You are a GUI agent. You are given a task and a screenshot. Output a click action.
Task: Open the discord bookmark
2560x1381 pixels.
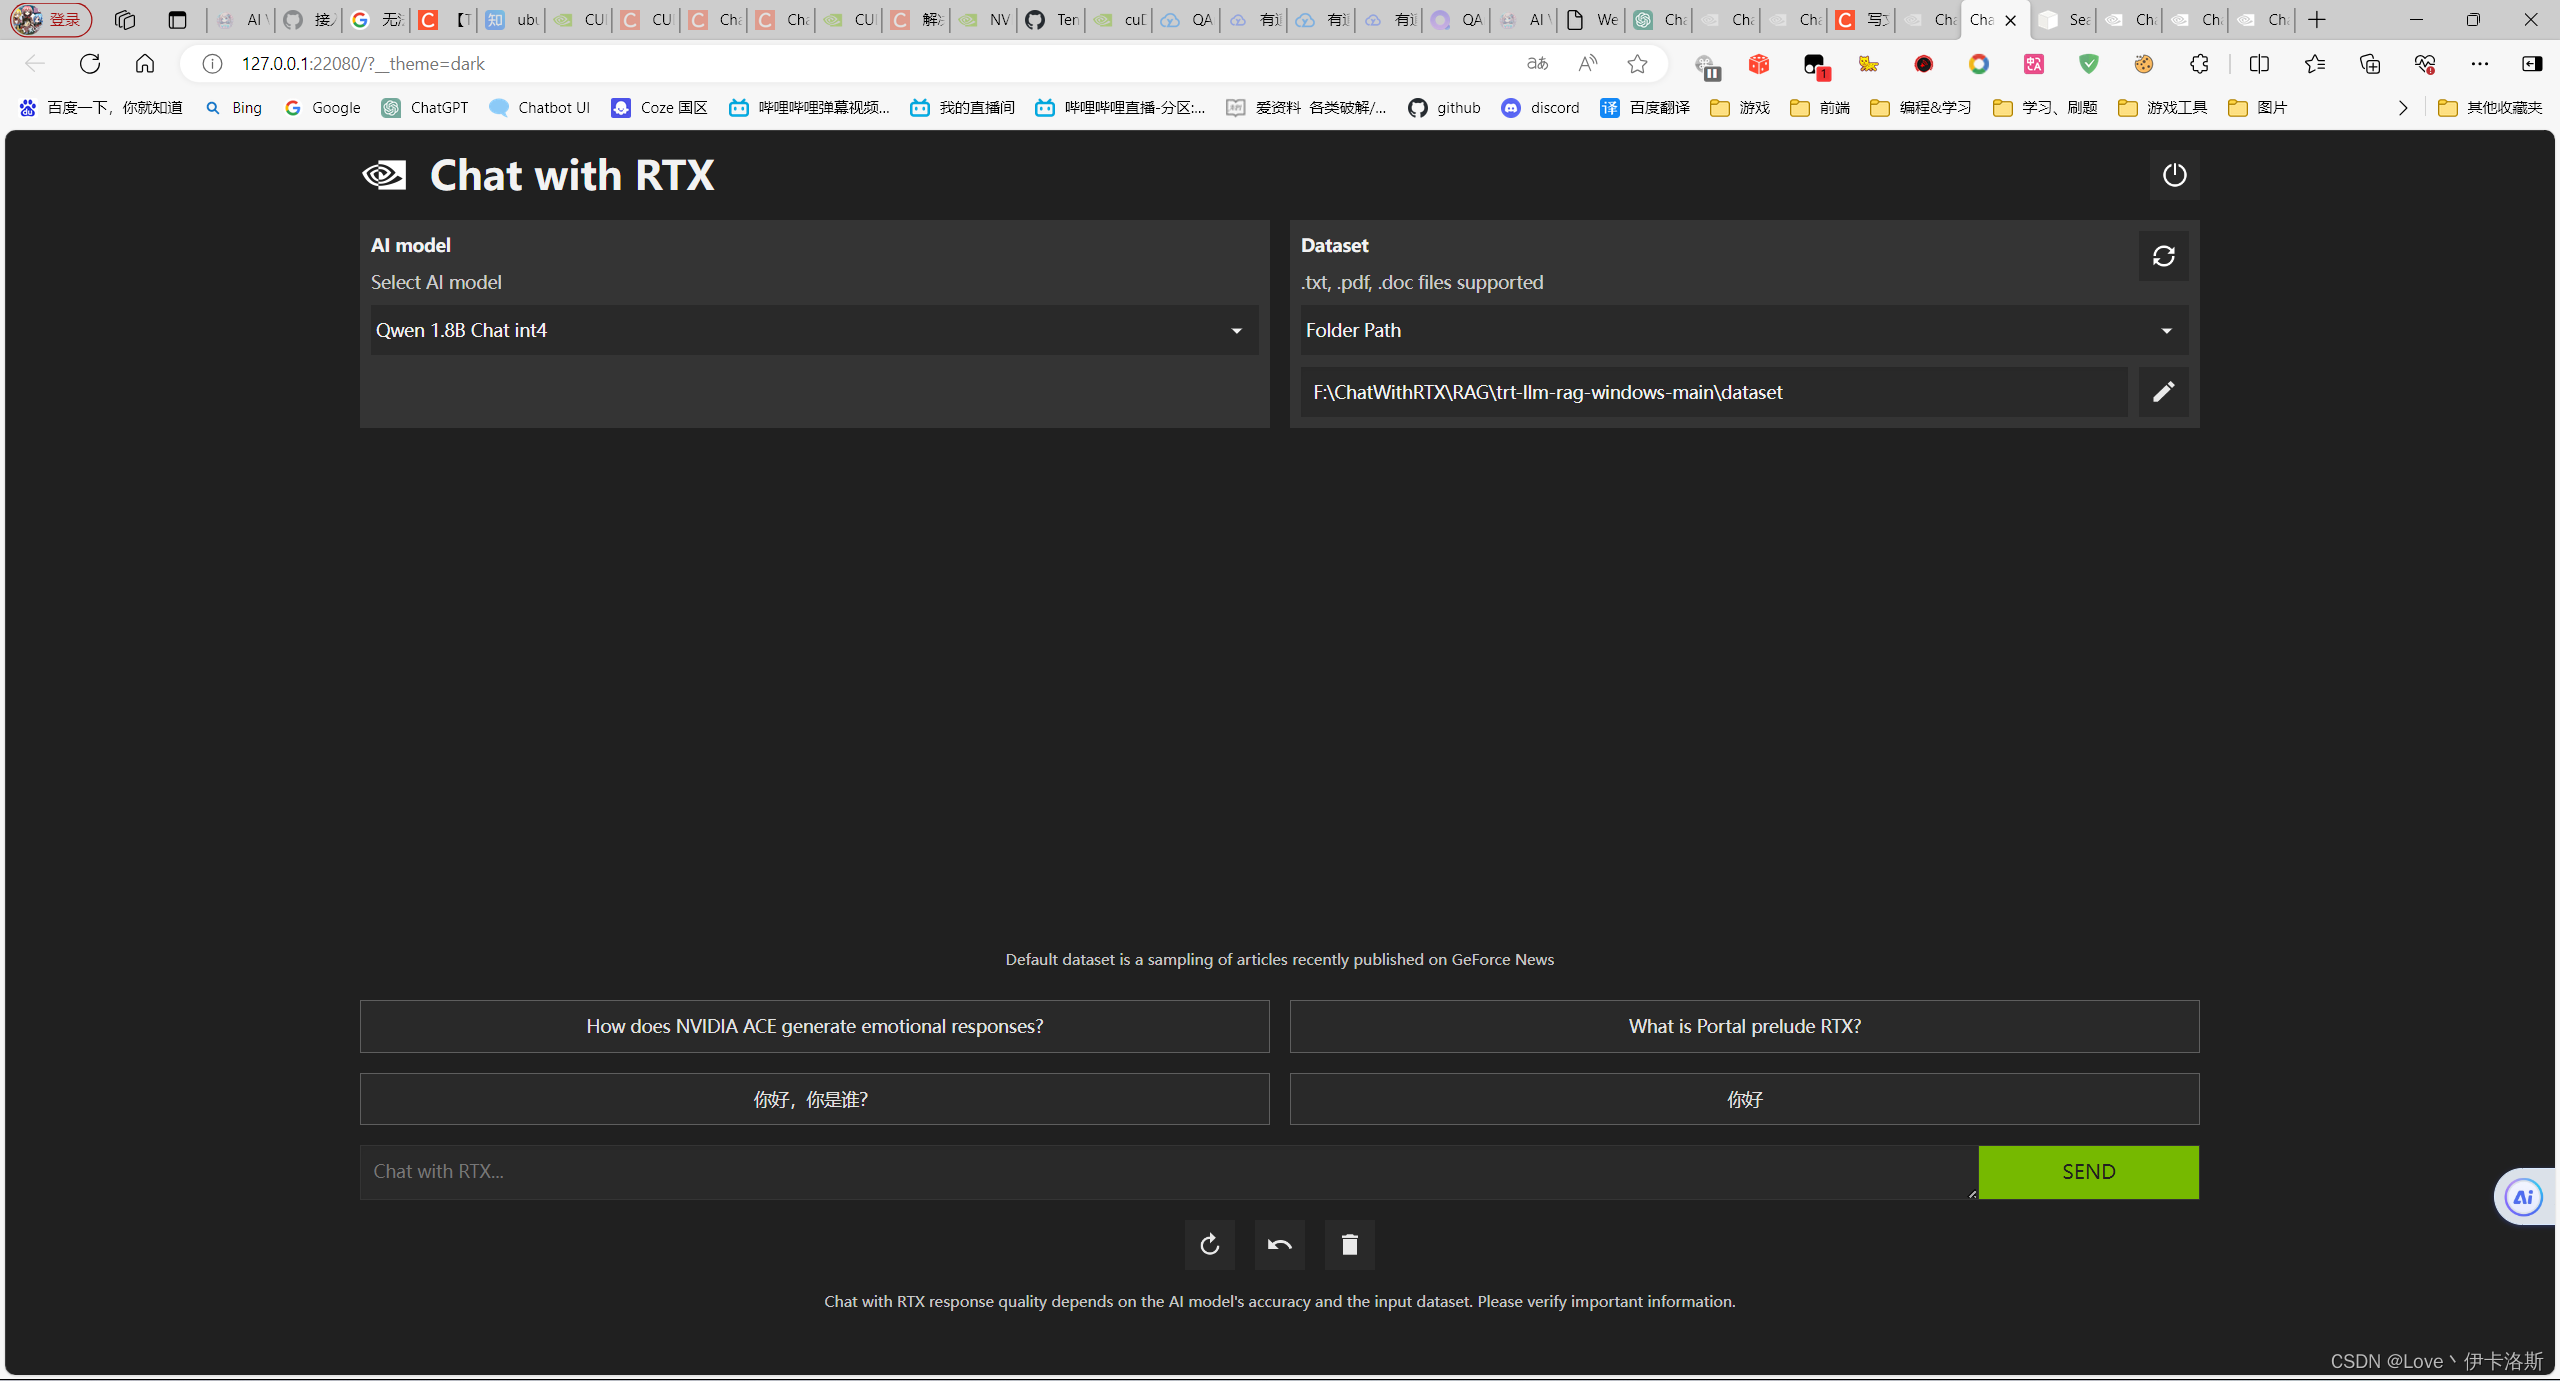click(1540, 108)
